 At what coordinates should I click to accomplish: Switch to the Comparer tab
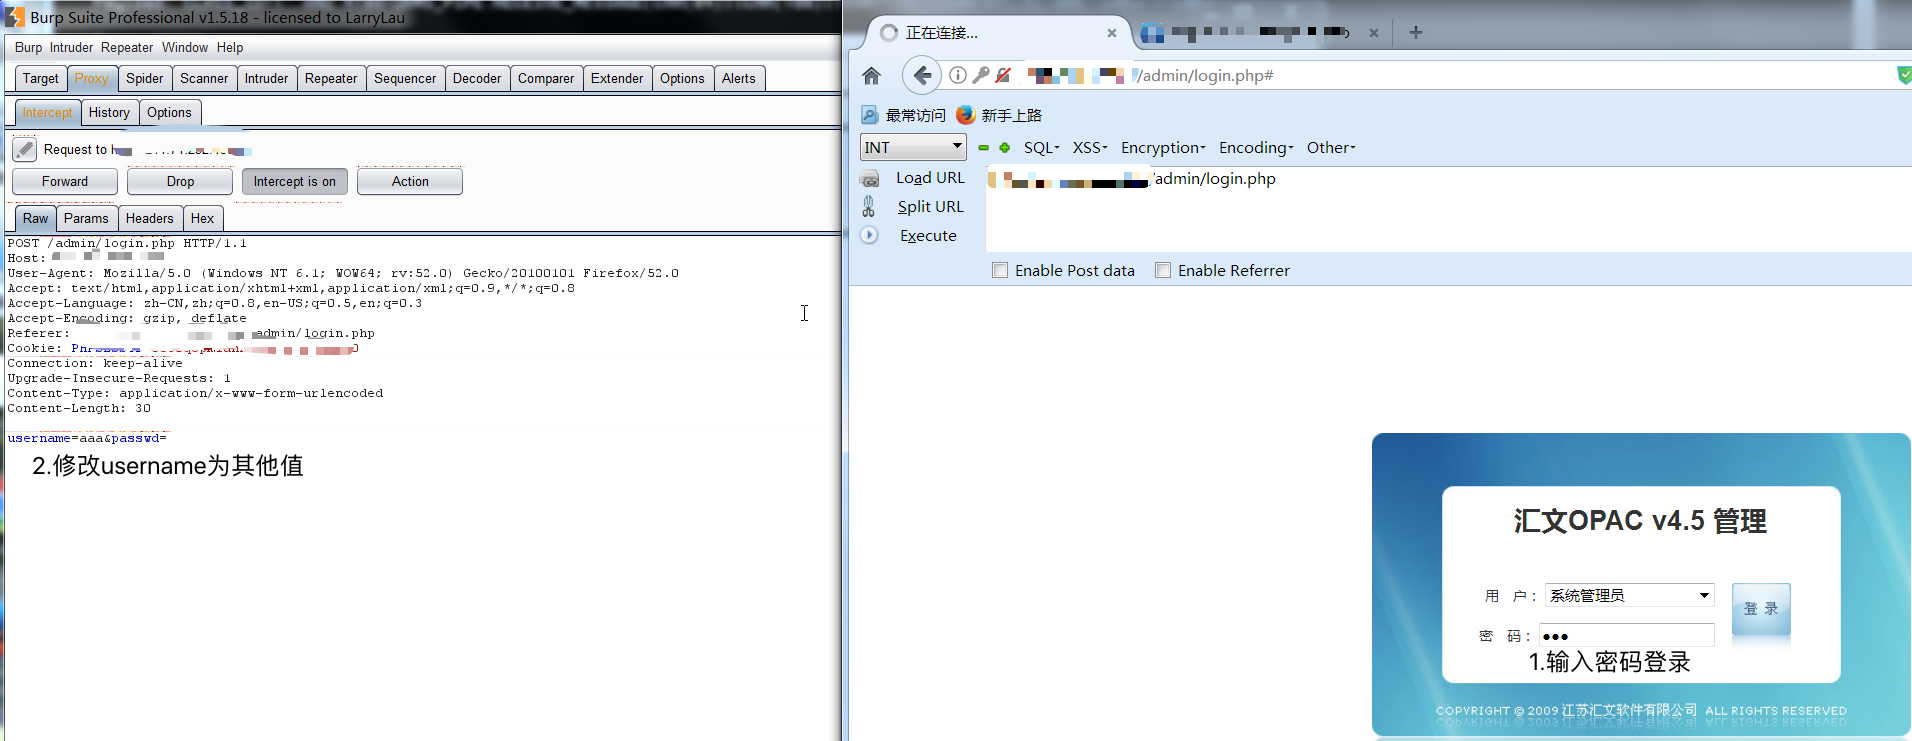[546, 78]
